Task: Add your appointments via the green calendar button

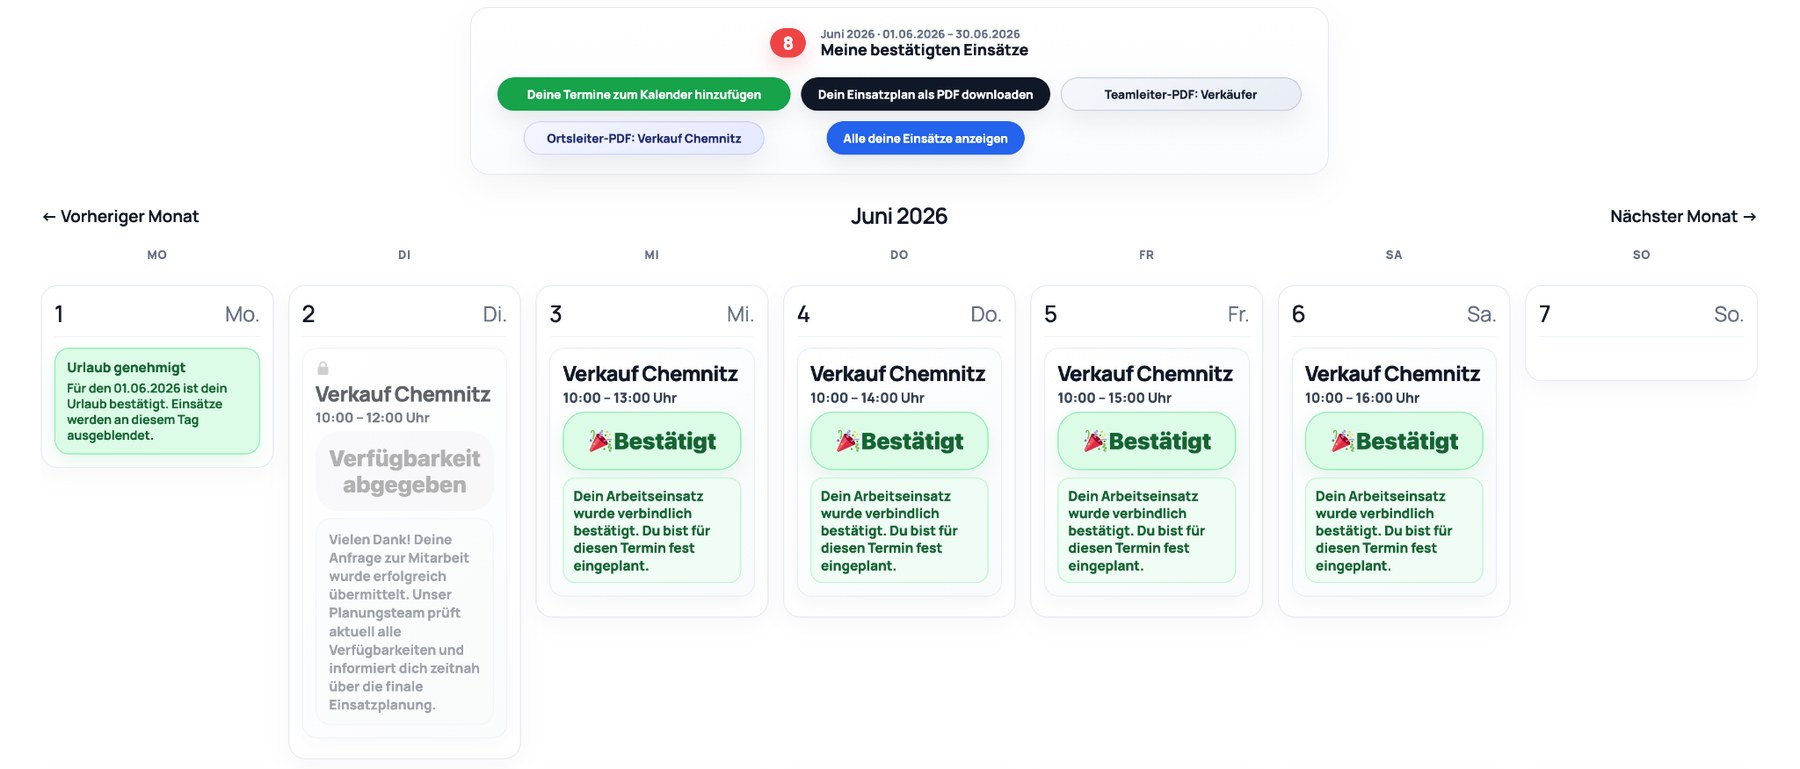Action: click(644, 94)
